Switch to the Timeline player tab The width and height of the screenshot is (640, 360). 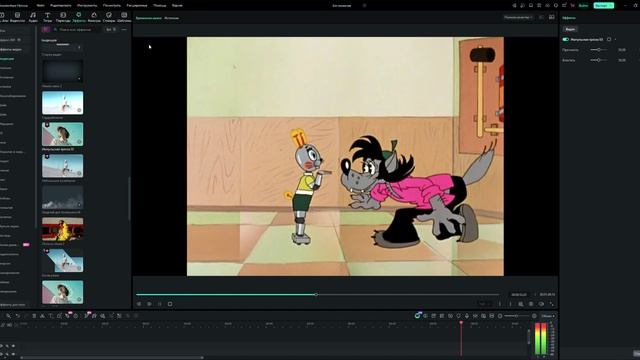click(149, 18)
